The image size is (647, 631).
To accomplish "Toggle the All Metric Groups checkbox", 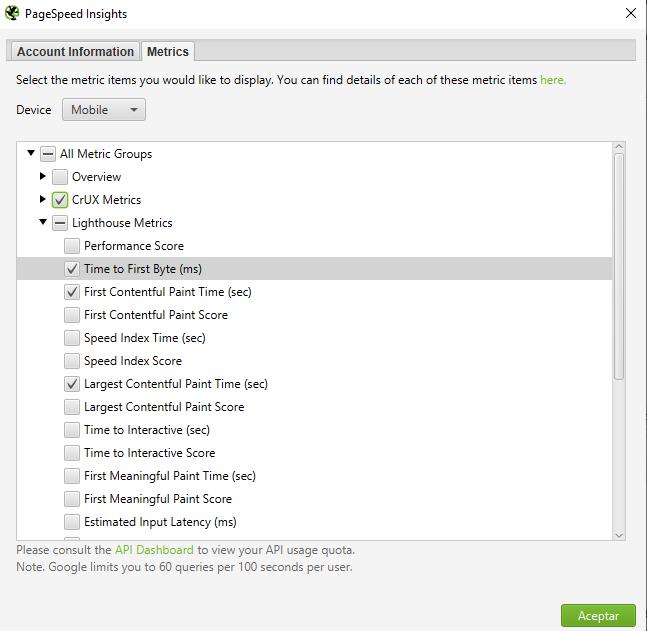I will (x=48, y=154).
